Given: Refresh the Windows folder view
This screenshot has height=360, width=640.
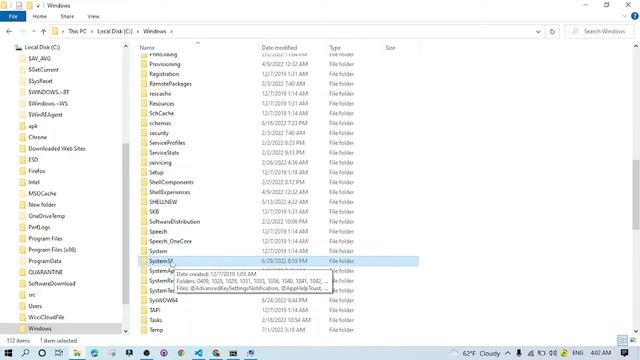Looking at the screenshot, I should (552, 31).
